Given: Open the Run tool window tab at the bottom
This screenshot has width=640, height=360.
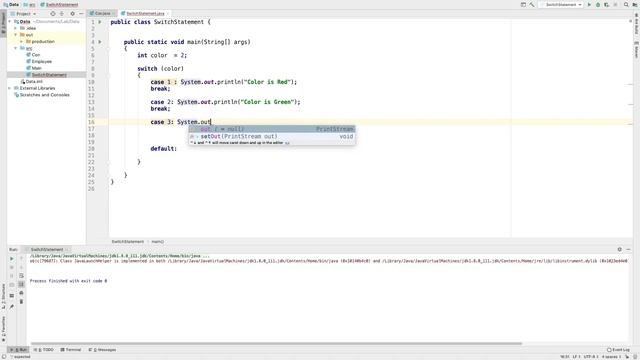Looking at the screenshot, I should click(x=18, y=350).
